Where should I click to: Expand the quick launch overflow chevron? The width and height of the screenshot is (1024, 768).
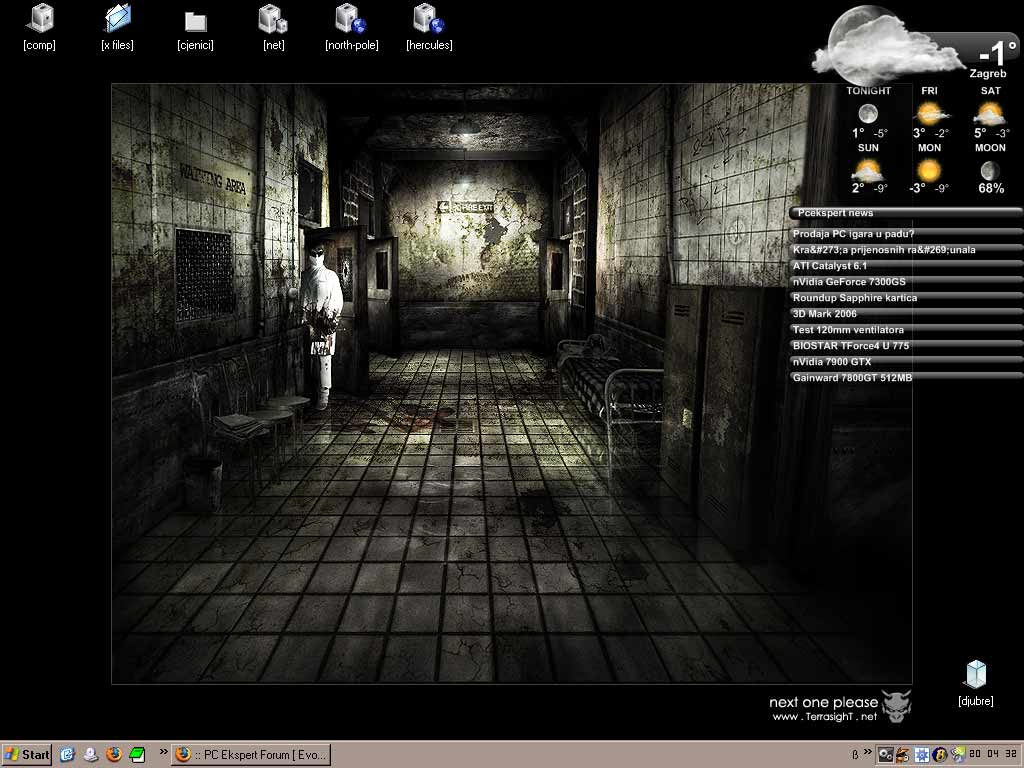coord(163,752)
